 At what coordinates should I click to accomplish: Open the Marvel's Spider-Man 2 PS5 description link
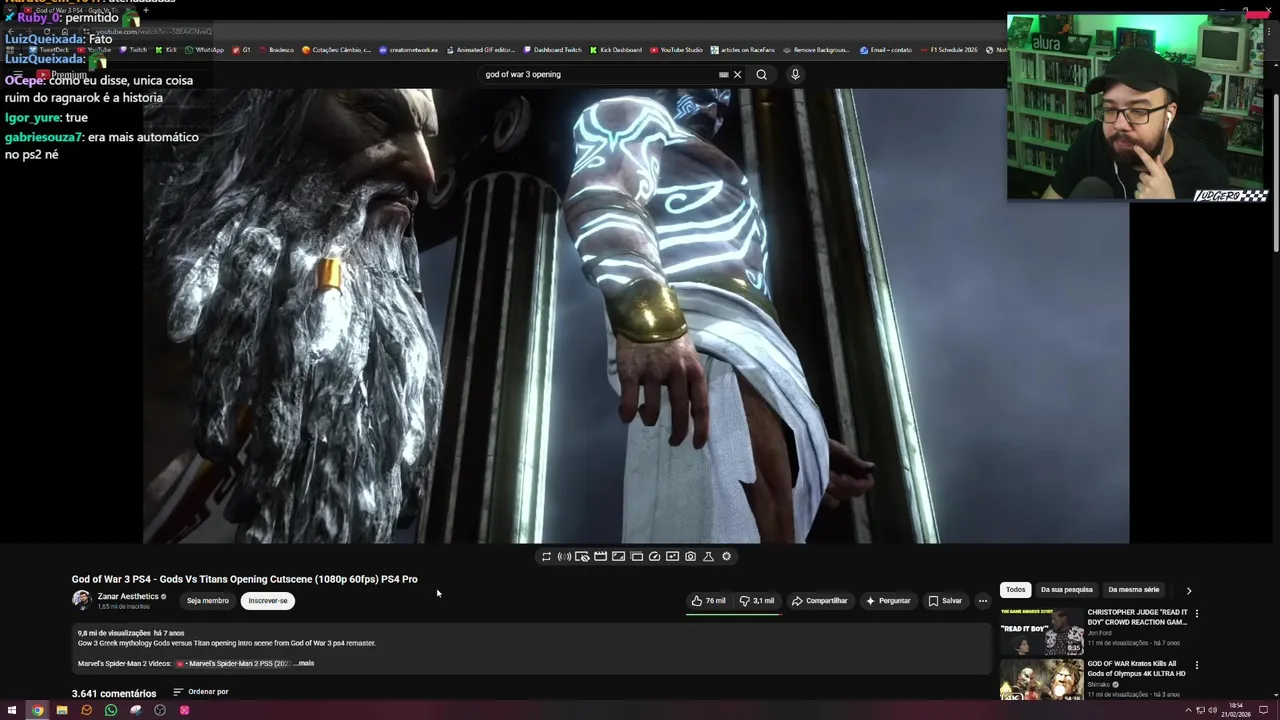point(234,663)
